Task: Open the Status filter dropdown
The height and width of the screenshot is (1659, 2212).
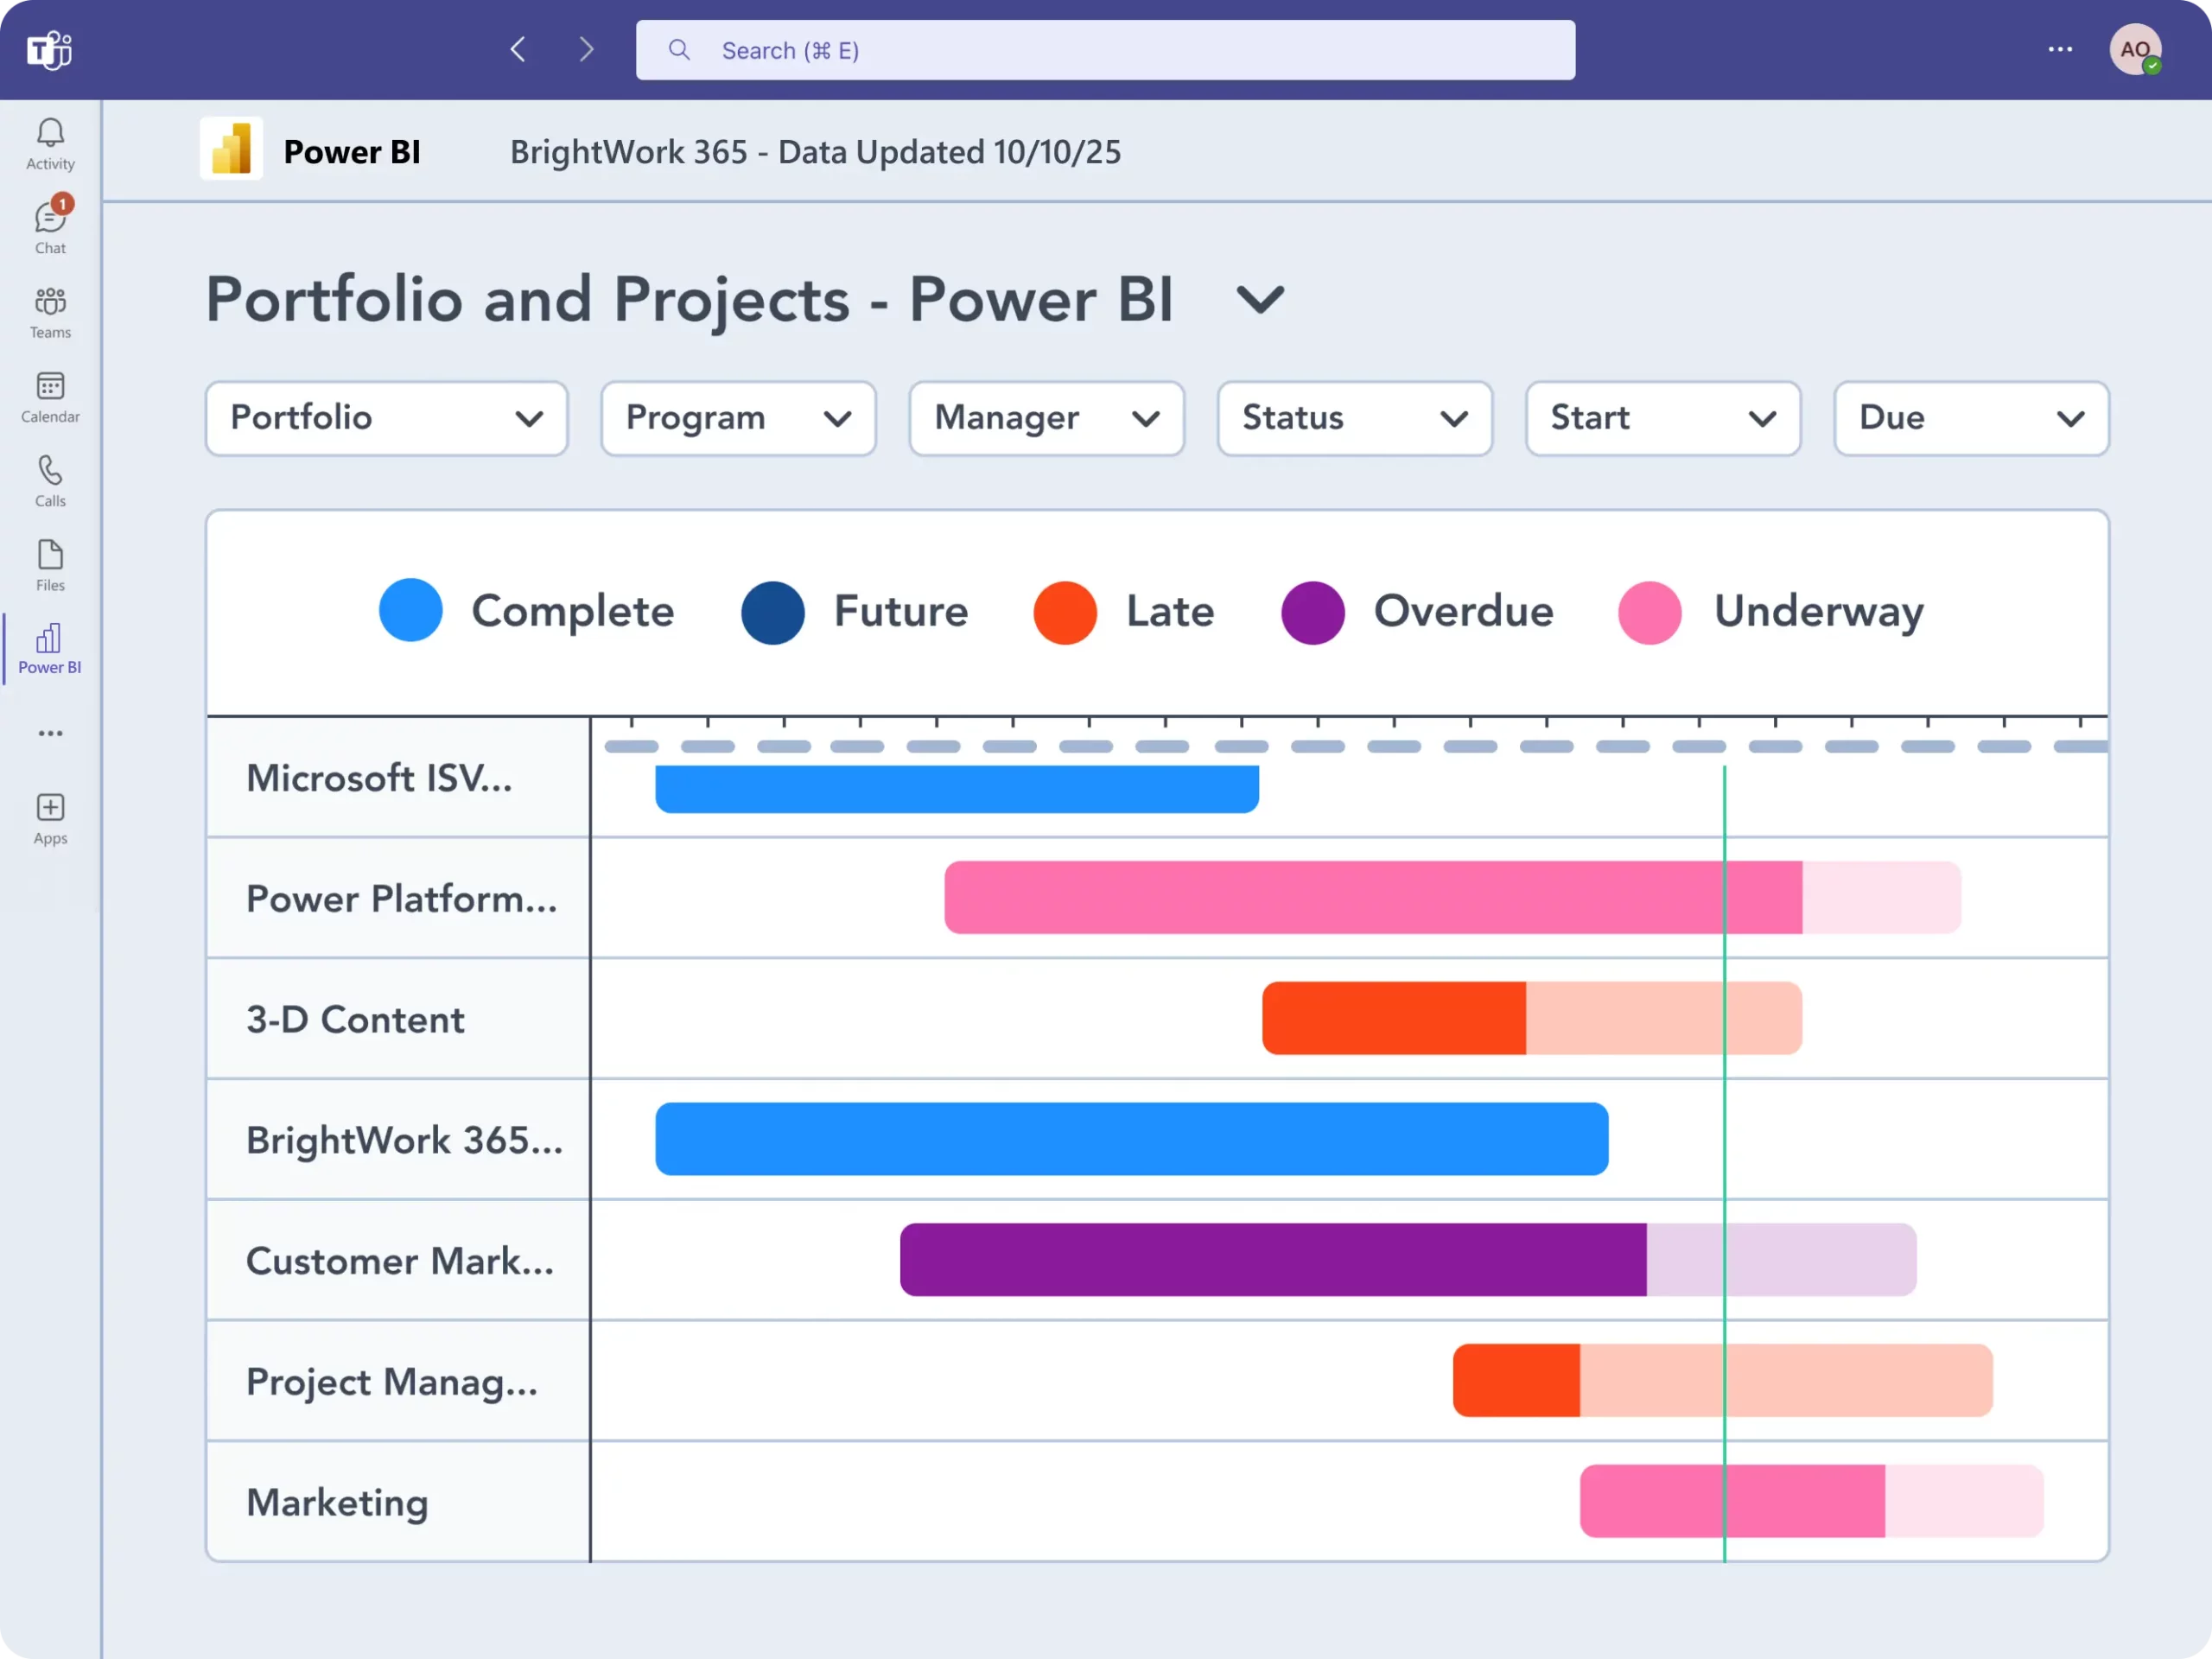Action: 1354,418
